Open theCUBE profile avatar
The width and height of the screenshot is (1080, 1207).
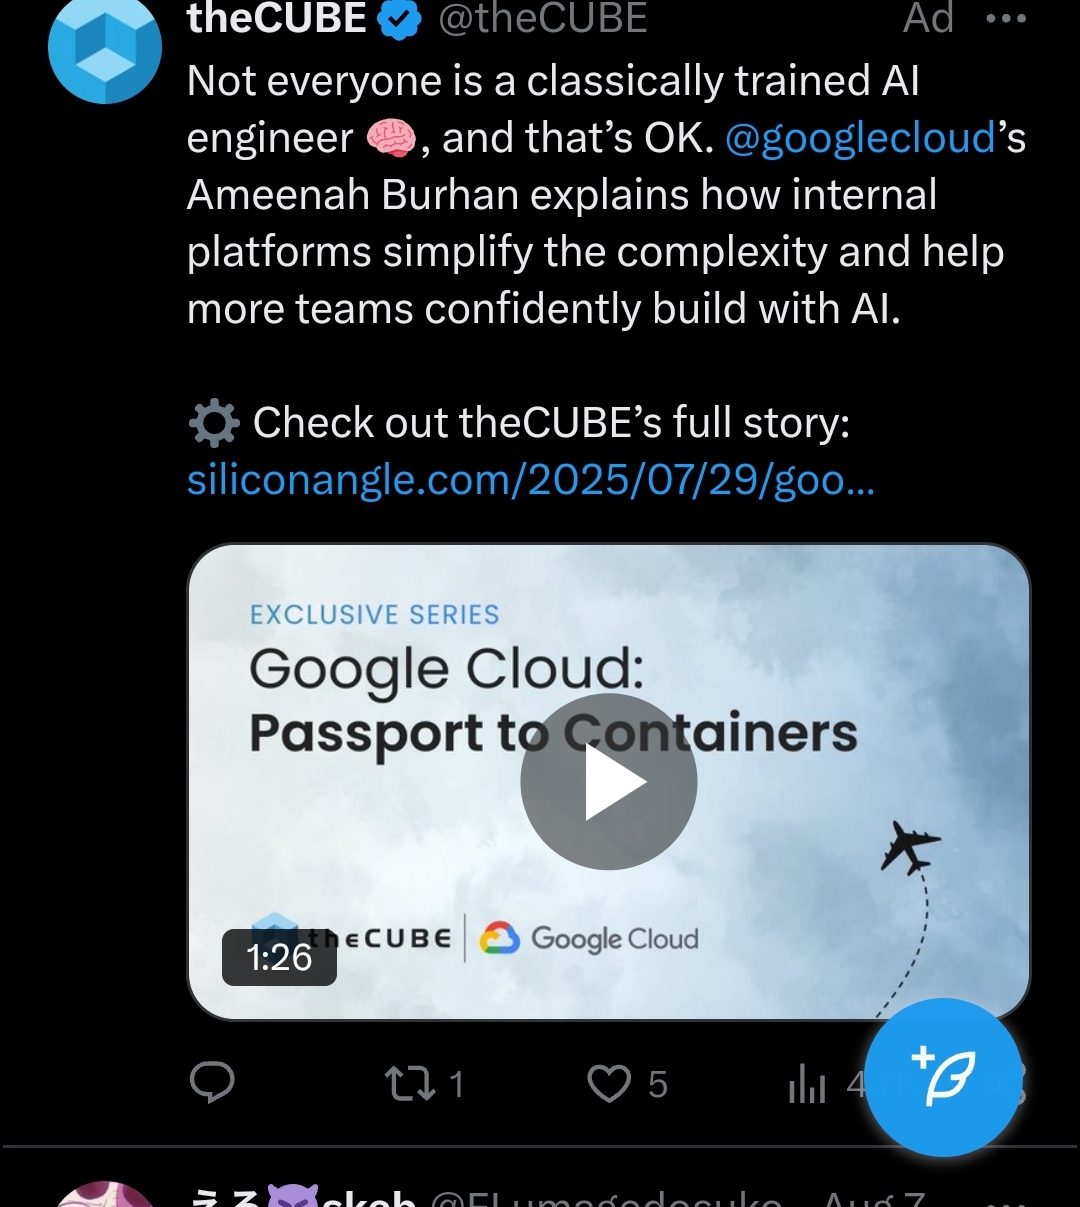pos(105,47)
